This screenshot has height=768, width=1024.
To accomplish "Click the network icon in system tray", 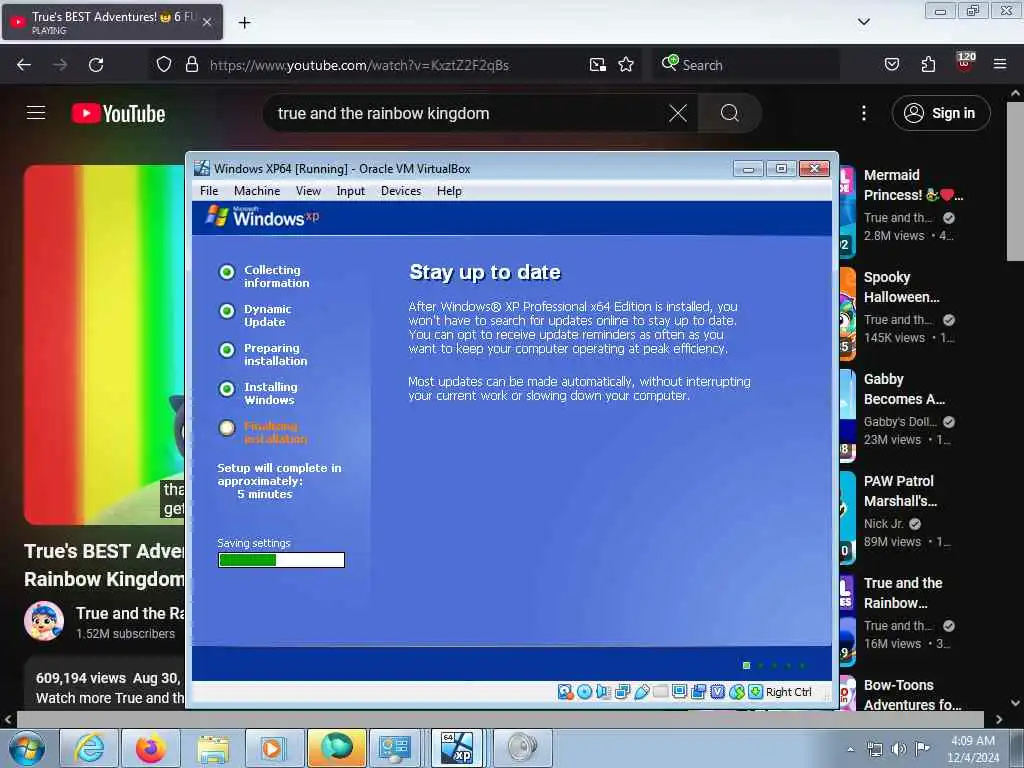I will coord(874,749).
